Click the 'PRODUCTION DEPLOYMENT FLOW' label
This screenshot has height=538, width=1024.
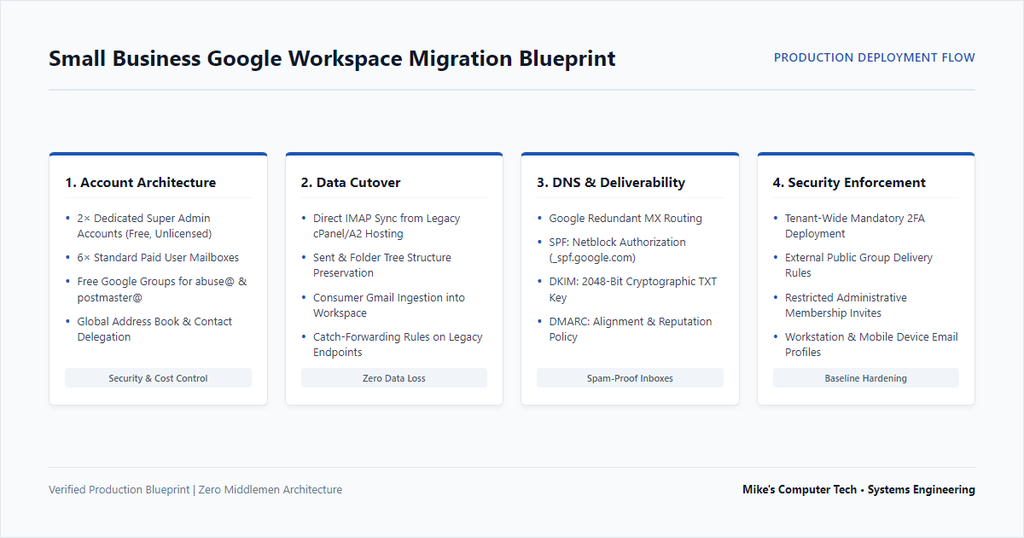click(x=874, y=57)
